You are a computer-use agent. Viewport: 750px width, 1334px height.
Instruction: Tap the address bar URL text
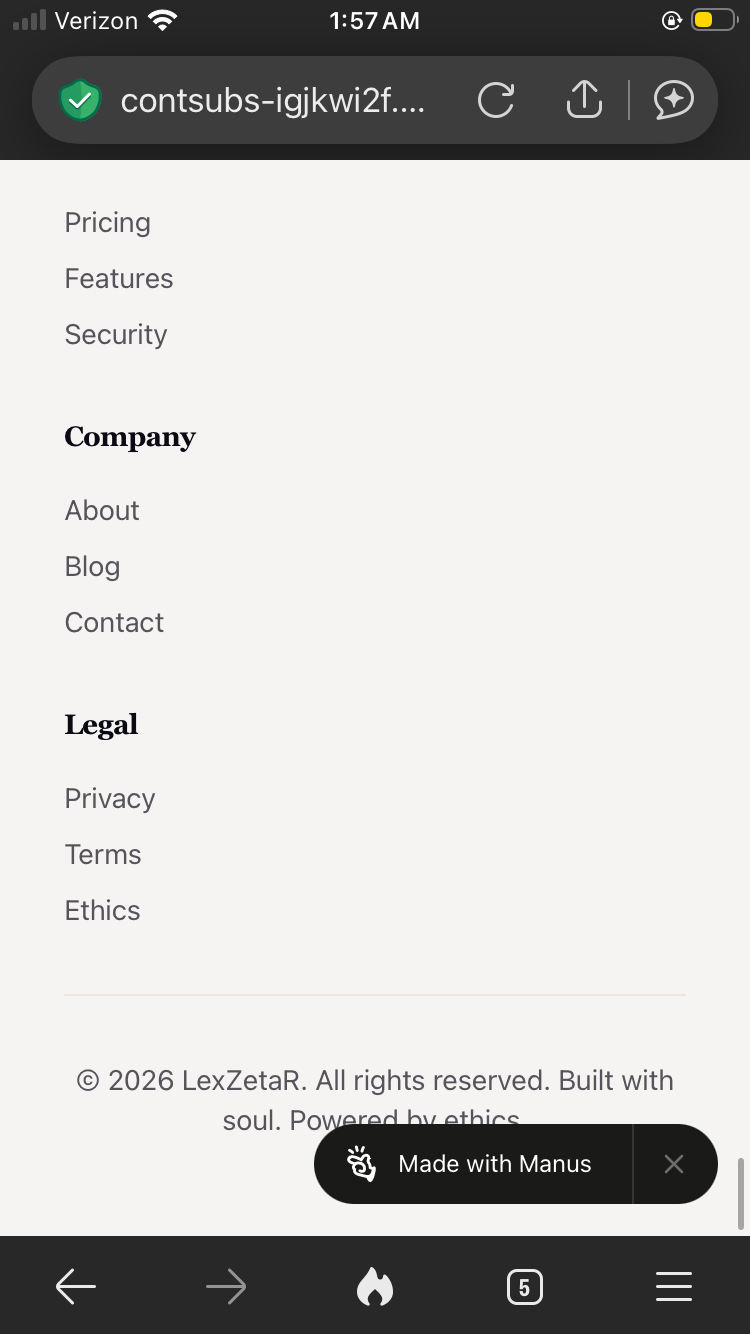tap(273, 100)
